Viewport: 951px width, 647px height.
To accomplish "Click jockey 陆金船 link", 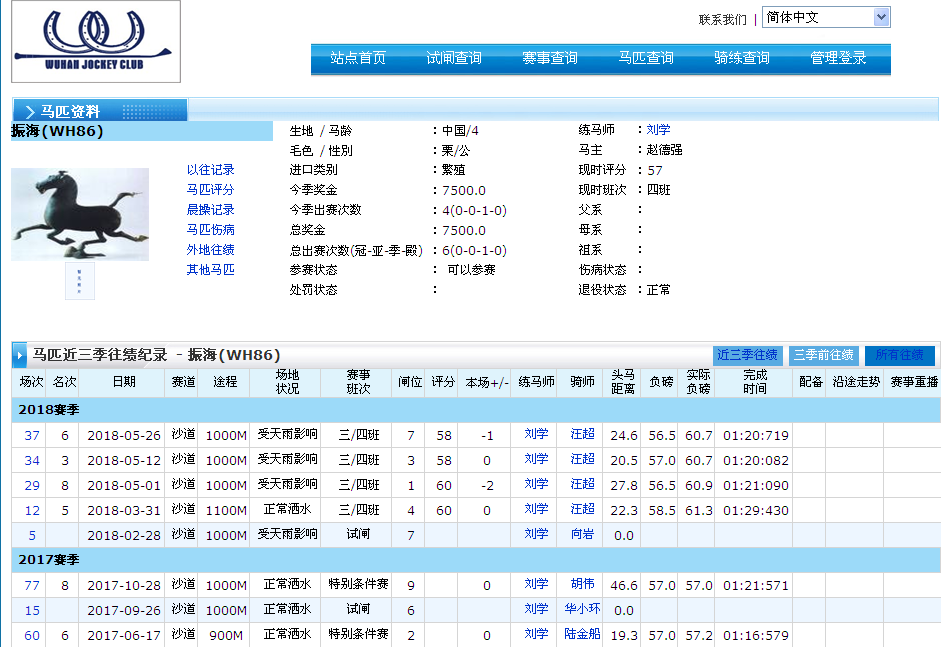I will coord(582,634).
